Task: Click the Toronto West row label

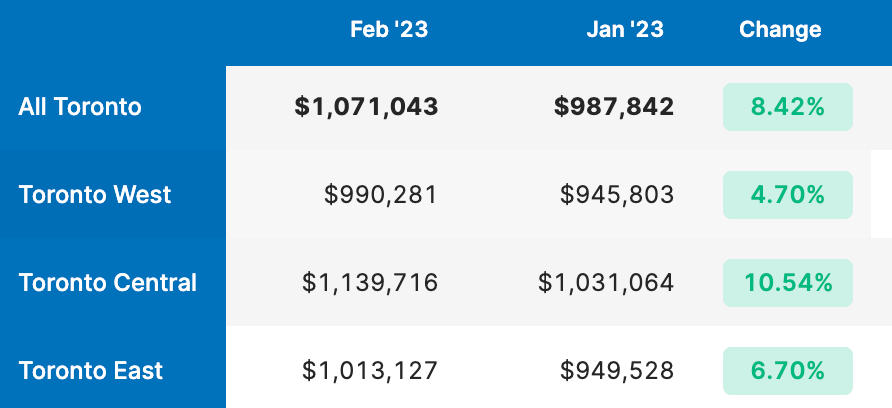Action: click(x=95, y=195)
